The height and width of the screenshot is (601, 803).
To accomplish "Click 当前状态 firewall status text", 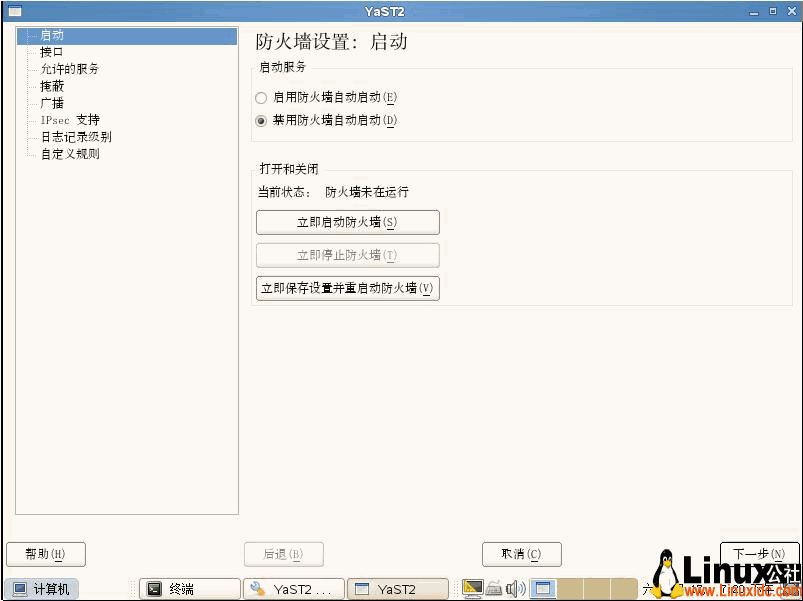I will (333, 192).
